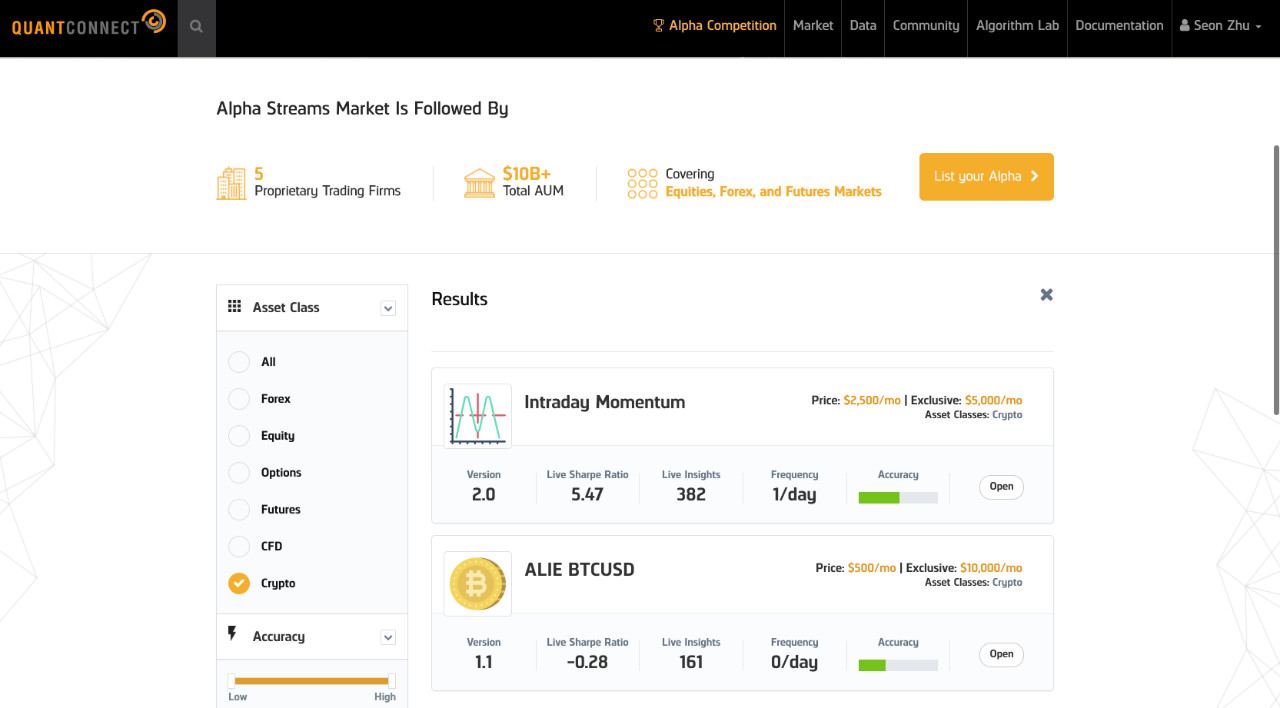Deselect the checked Crypto option
The width and height of the screenshot is (1280, 708).
pos(239,583)
